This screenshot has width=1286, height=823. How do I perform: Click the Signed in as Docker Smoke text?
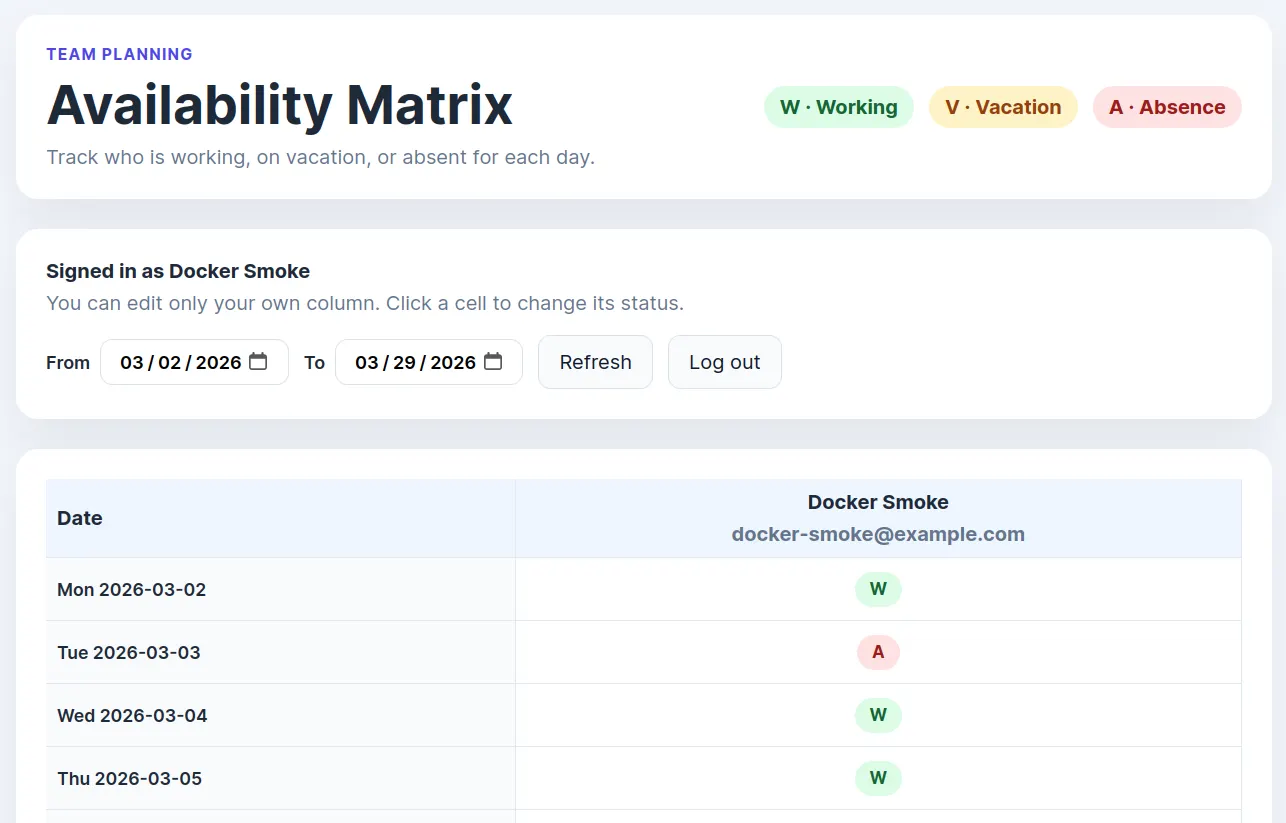[x=178, y=271]
